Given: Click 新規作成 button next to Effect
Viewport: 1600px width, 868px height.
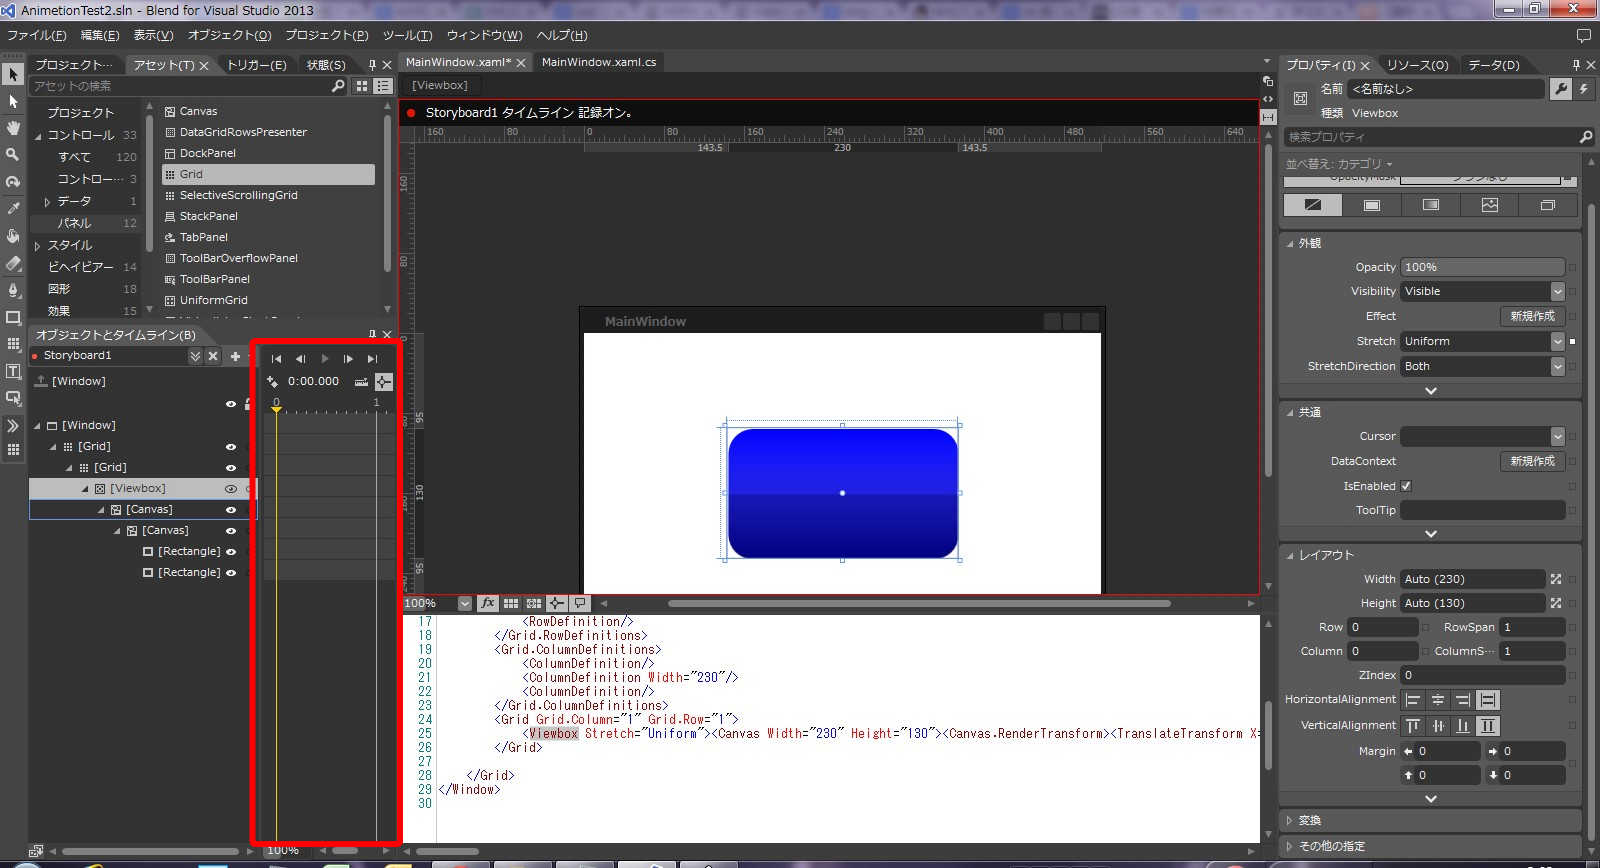Looking at the screenshot, I should pos(1532,316).
